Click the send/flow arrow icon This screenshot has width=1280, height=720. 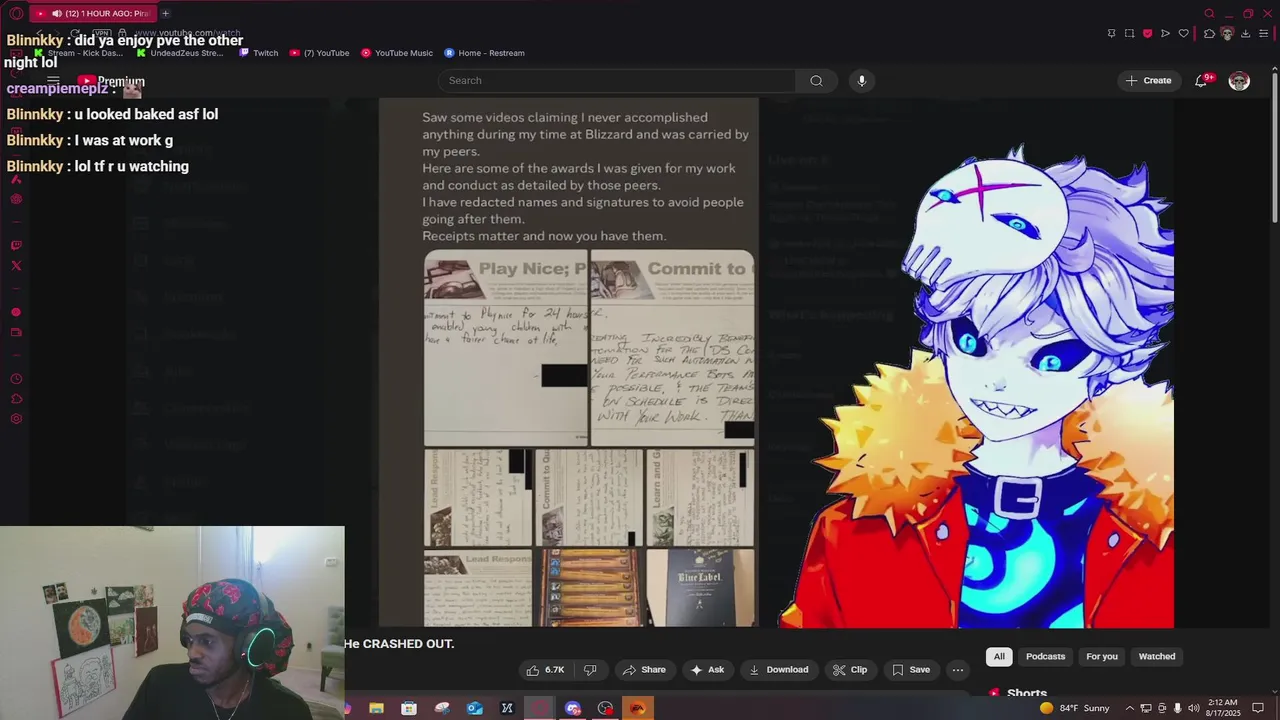coord(1165,33)
